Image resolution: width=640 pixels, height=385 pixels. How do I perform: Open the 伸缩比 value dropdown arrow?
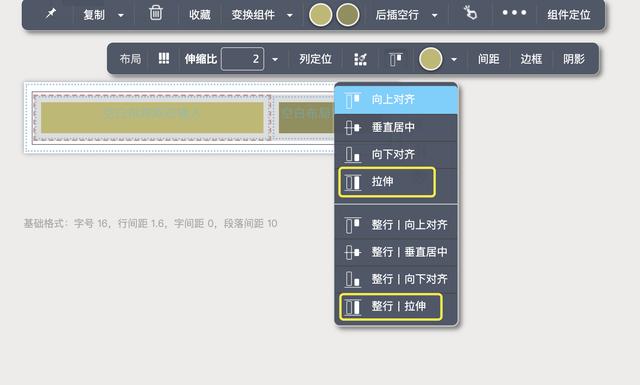[x=275, y=60]
